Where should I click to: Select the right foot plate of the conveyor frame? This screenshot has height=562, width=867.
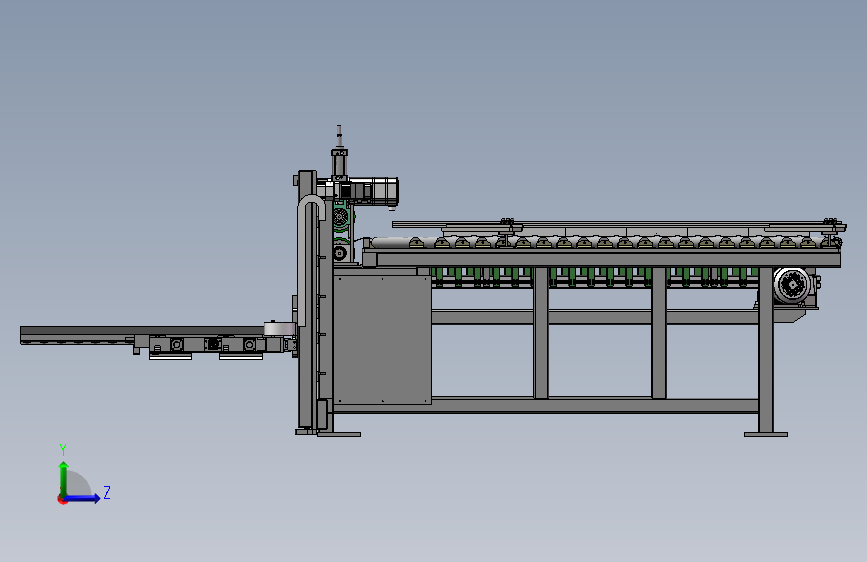pyautogui.click(x=766, y=434)
